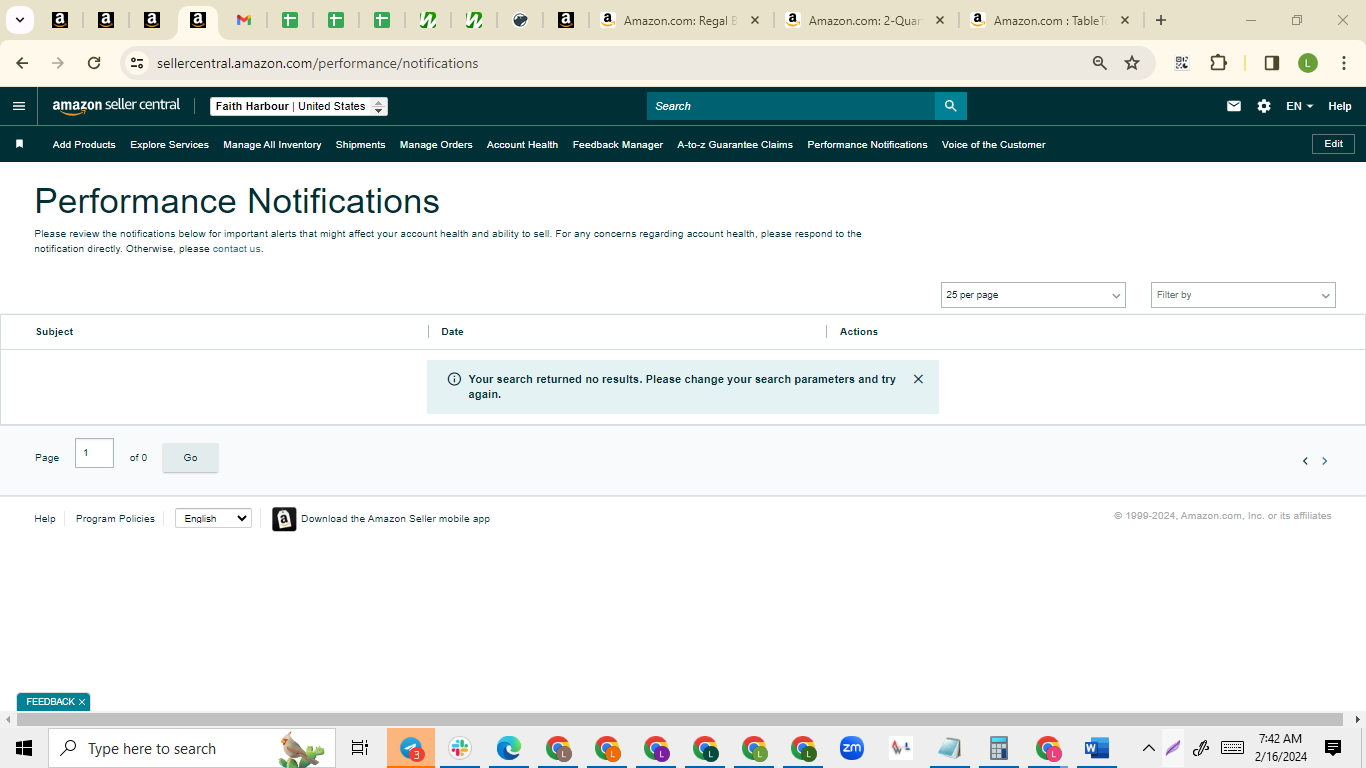Screen dimensions: 1366x768
Task: Open Microsoft Edge from the taskbar
Action: (509, 748)
